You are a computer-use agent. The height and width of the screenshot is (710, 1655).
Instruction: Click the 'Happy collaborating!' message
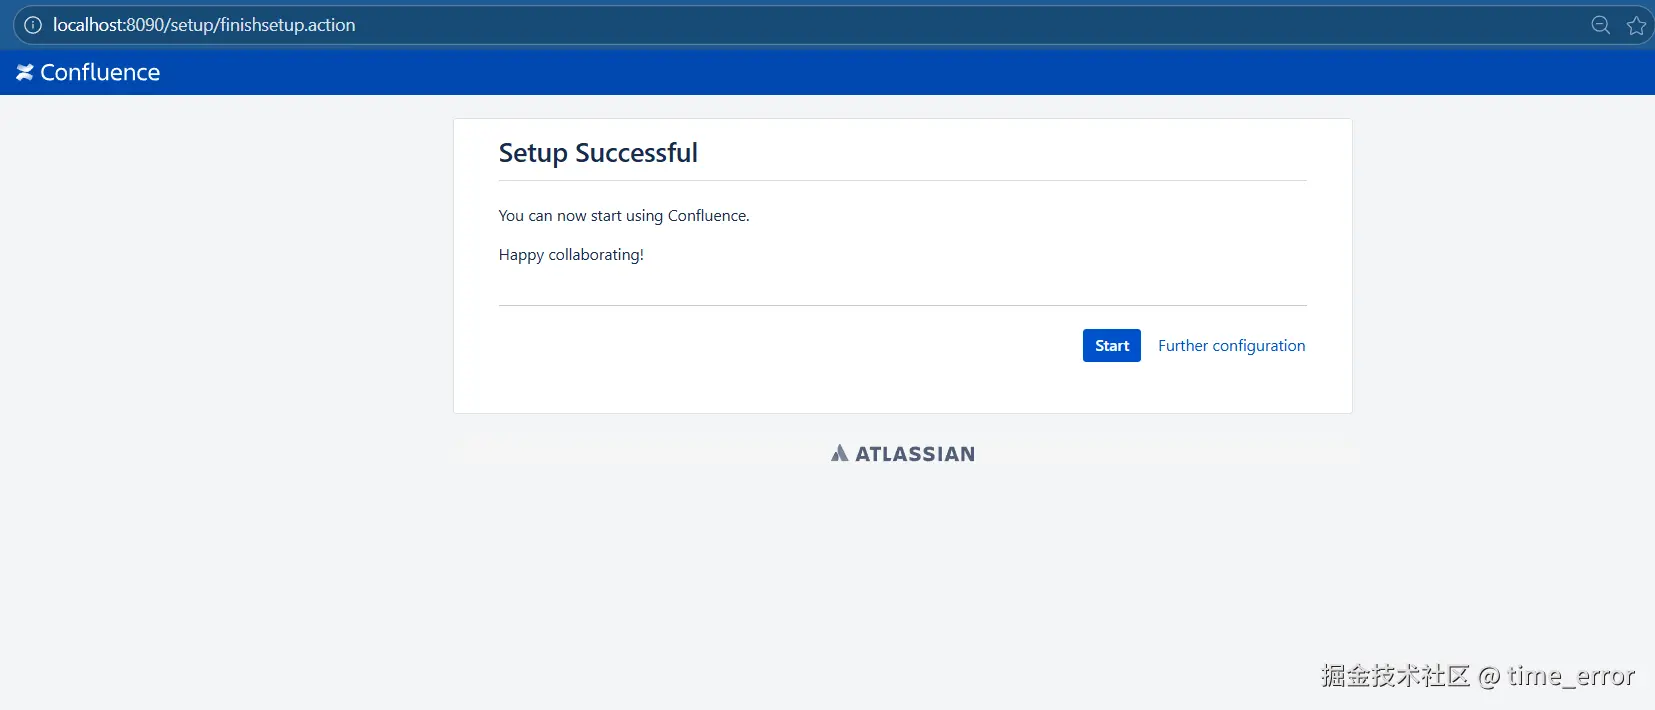pos(571,254)
